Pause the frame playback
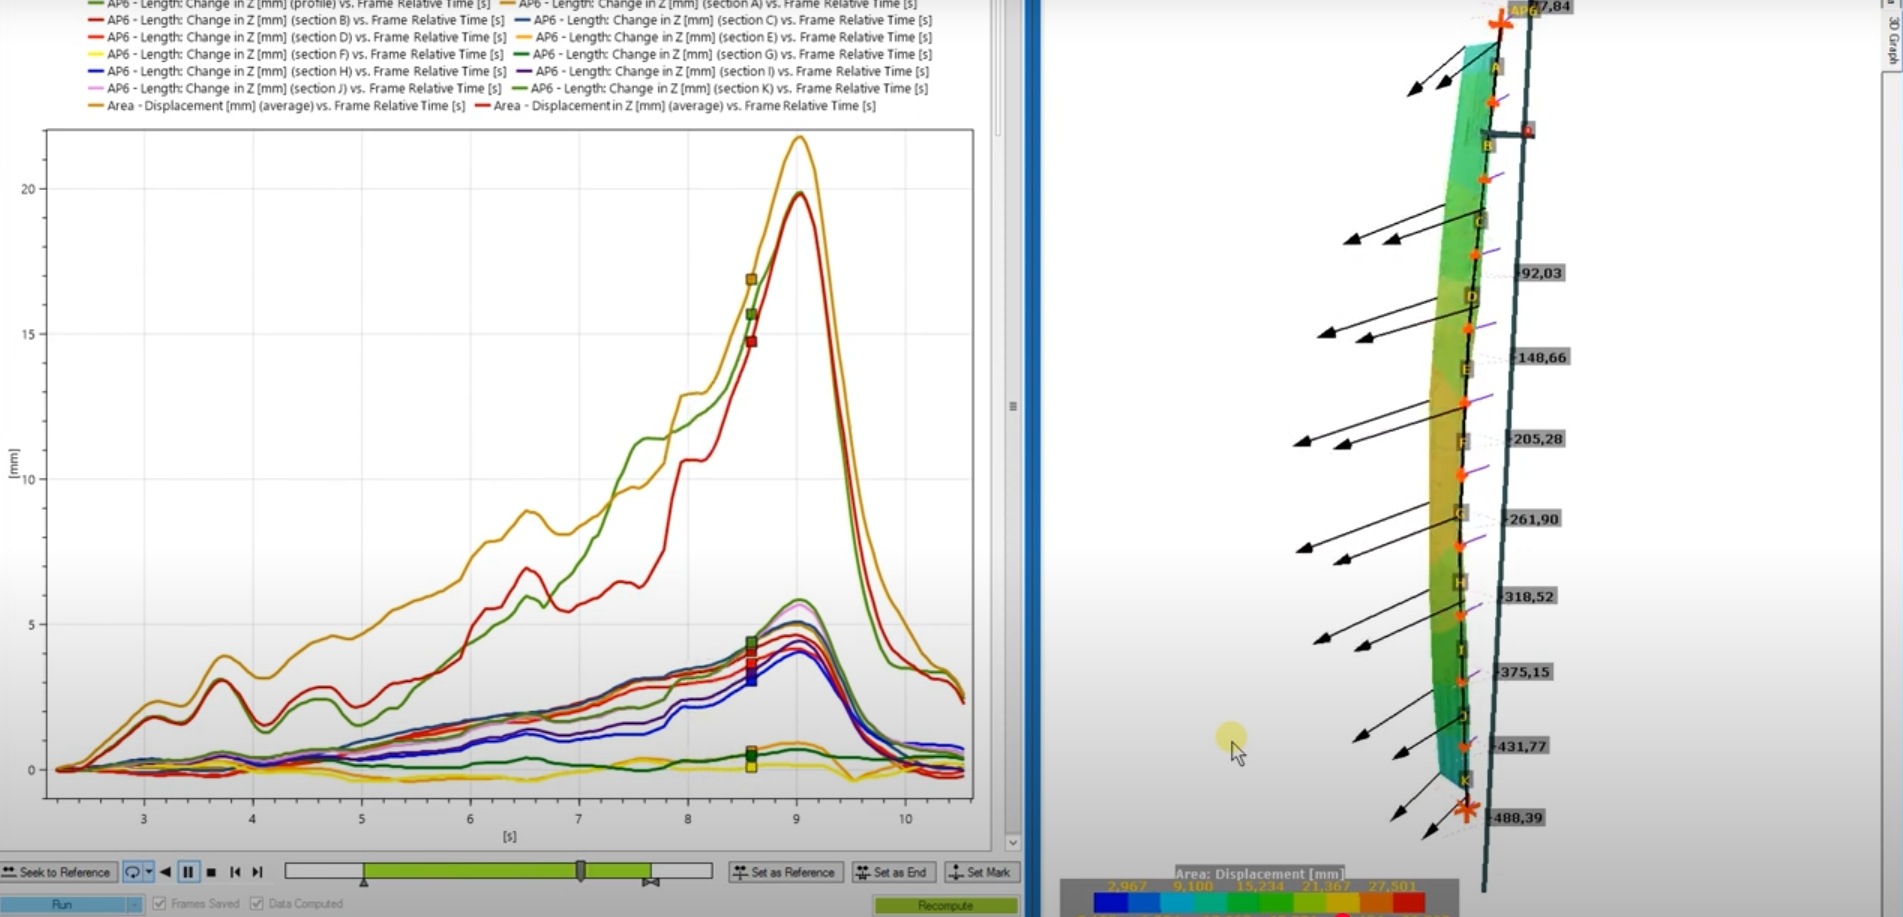The image size is (1903, 917). pos(188,872)
